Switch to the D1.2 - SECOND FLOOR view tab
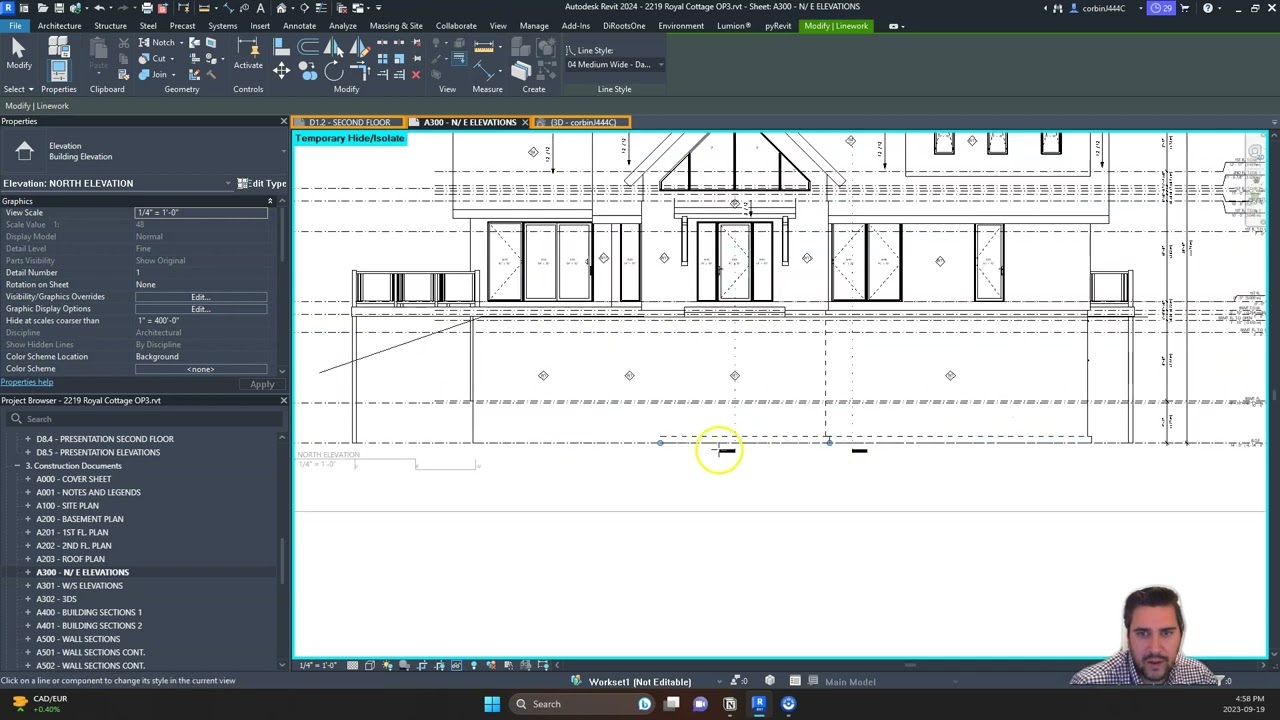Screen dimensions: 1280x720 [349, 122]
